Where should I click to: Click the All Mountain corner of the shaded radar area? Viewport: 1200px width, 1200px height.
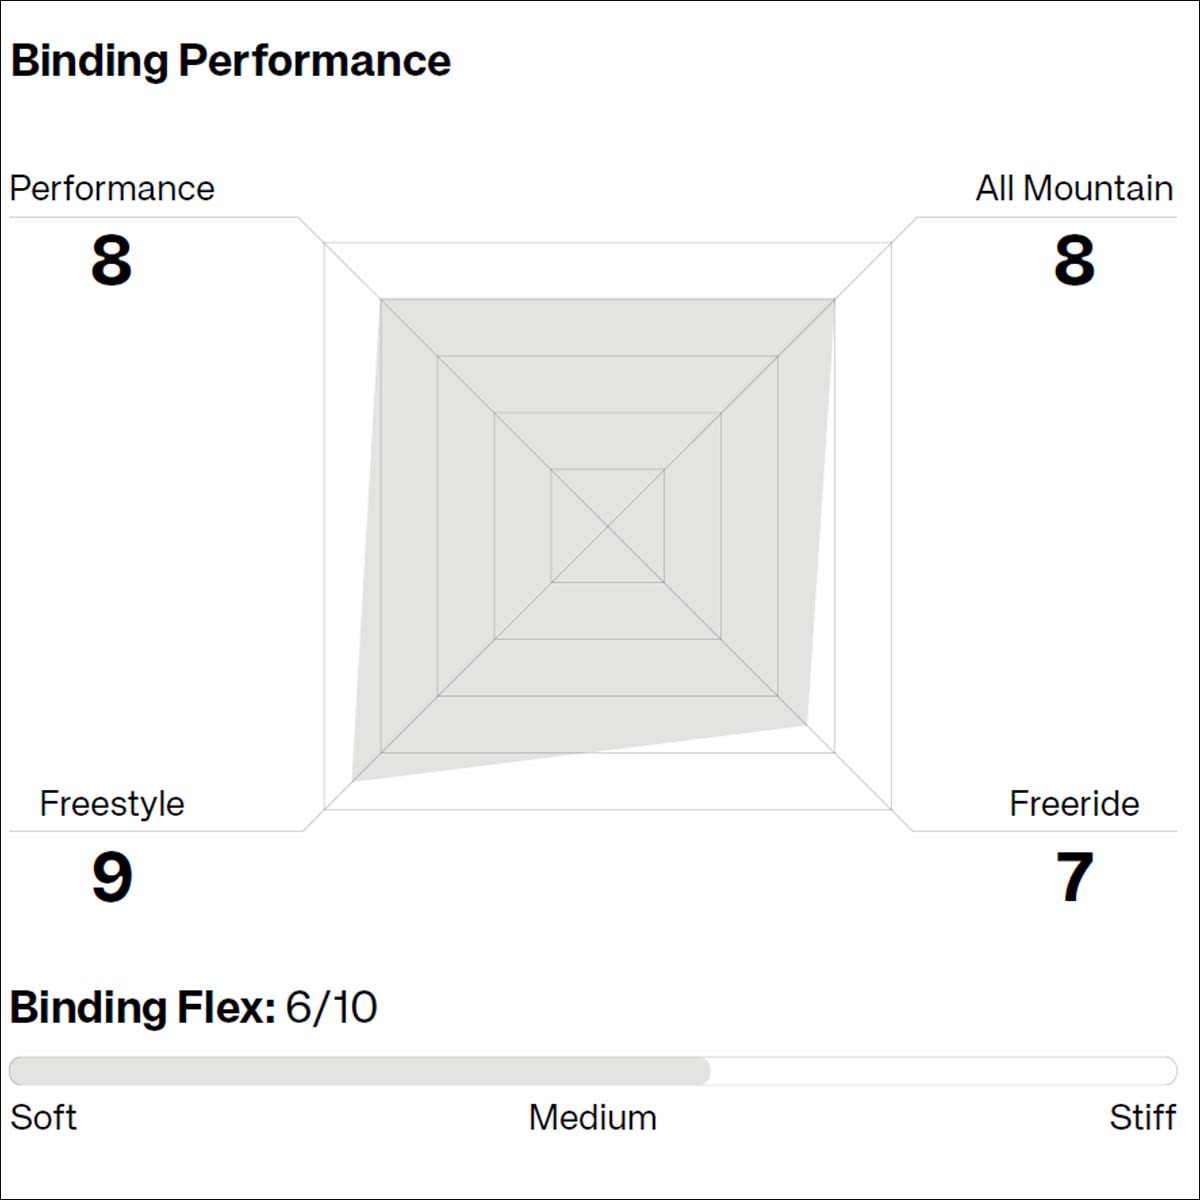click(x=835, y=299)
